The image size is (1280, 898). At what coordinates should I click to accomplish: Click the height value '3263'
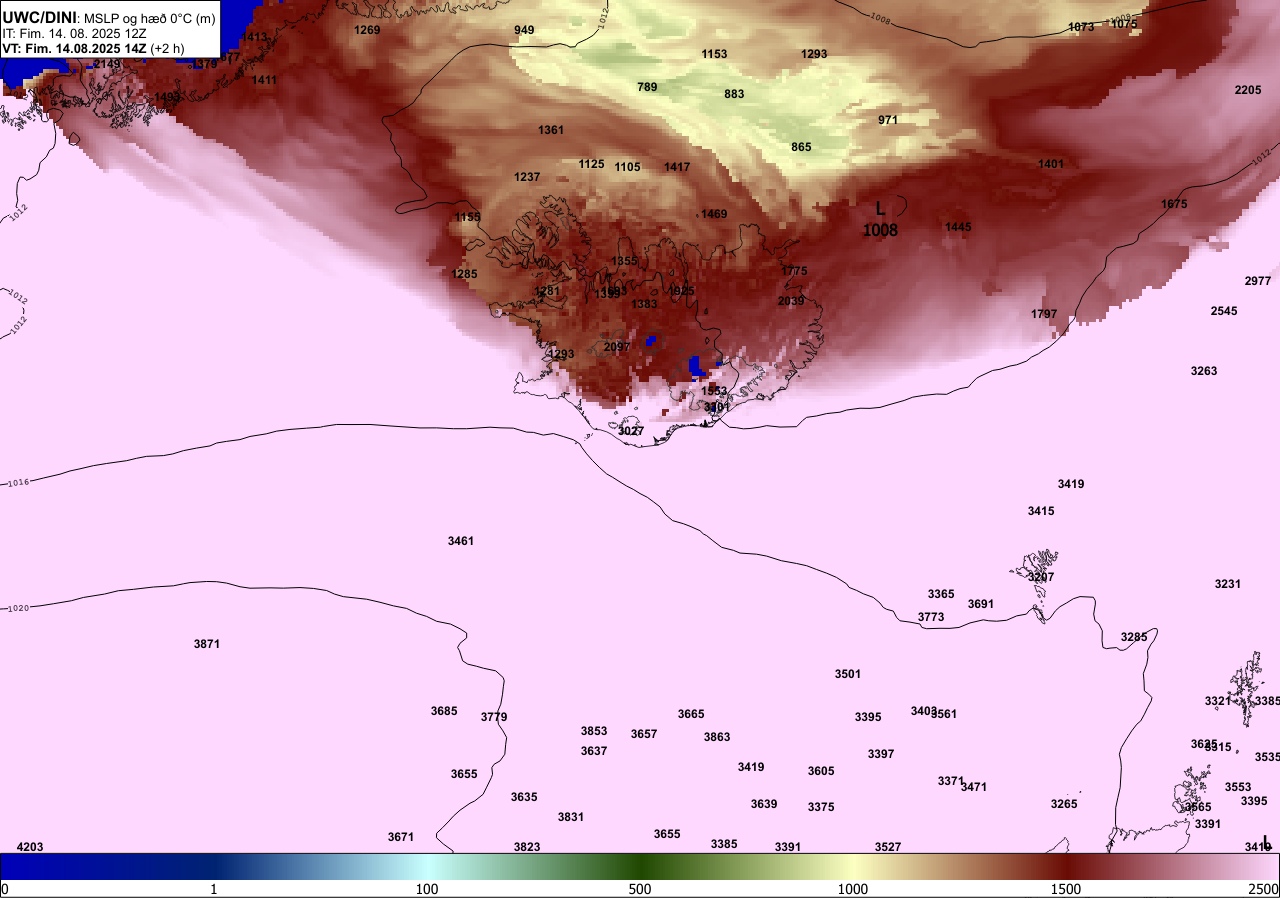(1204, 371)
